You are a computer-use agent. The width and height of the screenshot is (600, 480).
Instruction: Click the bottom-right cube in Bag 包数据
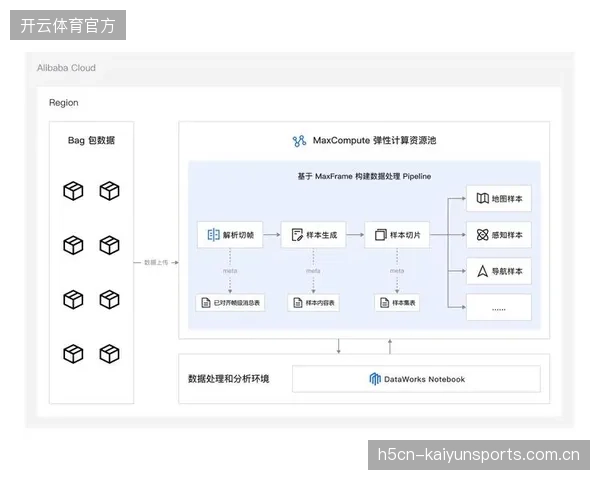coord(109,354)
